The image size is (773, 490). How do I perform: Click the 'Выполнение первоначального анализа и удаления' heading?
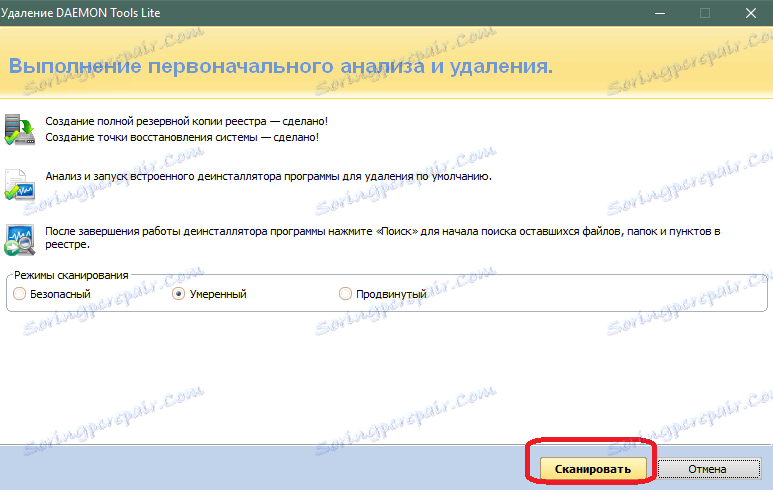click(x=281, y=66)
